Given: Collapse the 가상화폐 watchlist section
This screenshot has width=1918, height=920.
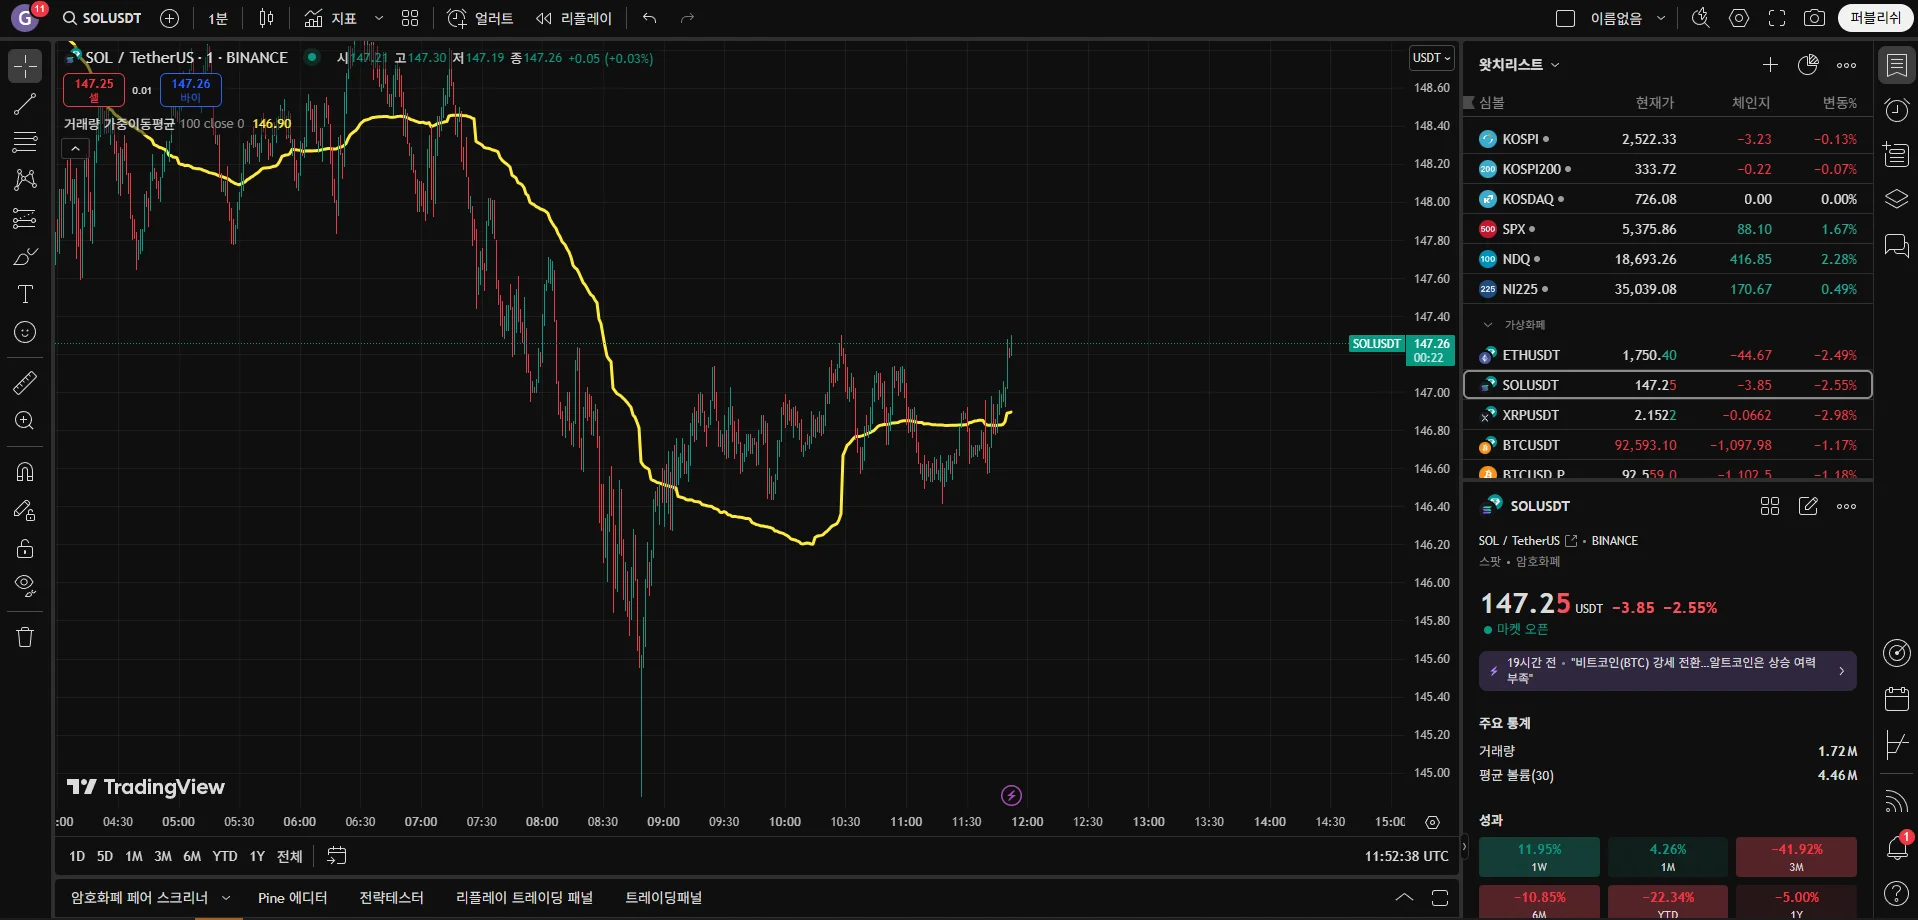Looking at the screenshot, I should pyautogui.click(x=1488, y=325).
